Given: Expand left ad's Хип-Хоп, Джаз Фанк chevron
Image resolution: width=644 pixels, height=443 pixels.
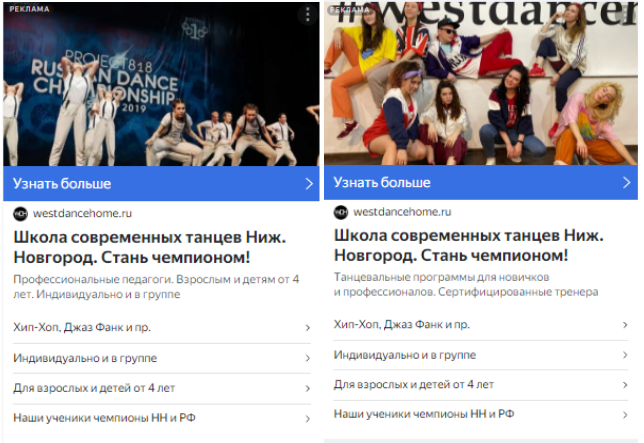Looking at the screenshot, I should (308, 328).
